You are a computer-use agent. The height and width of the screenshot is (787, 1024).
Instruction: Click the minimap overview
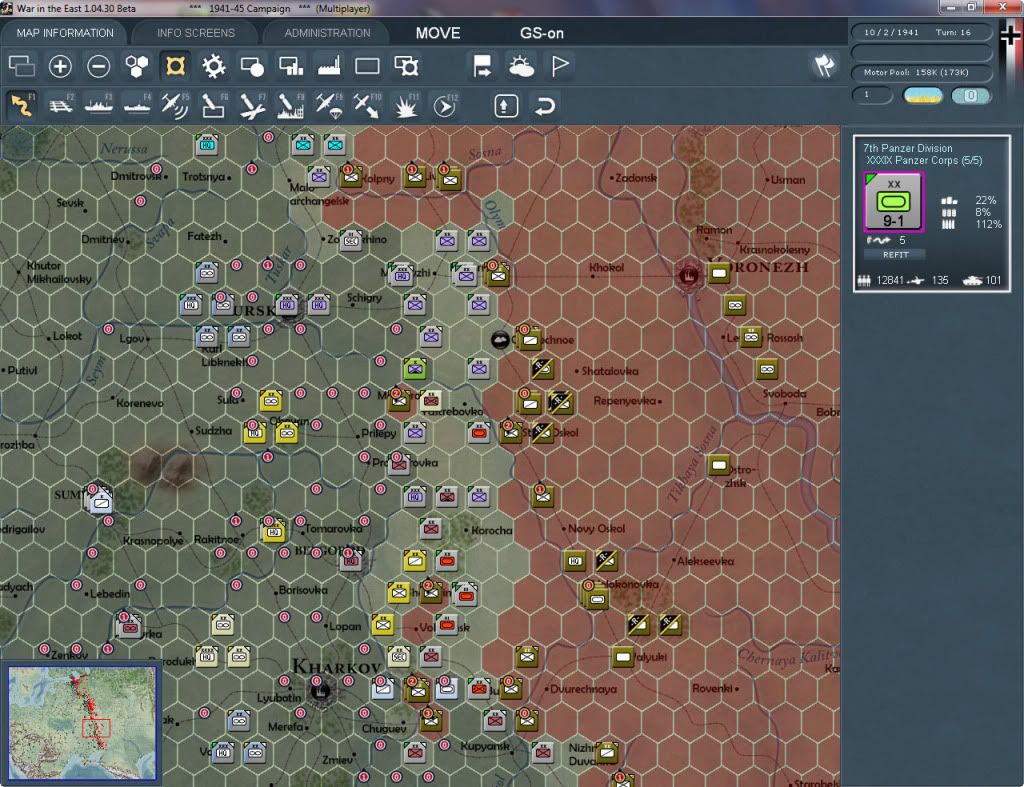82,722
